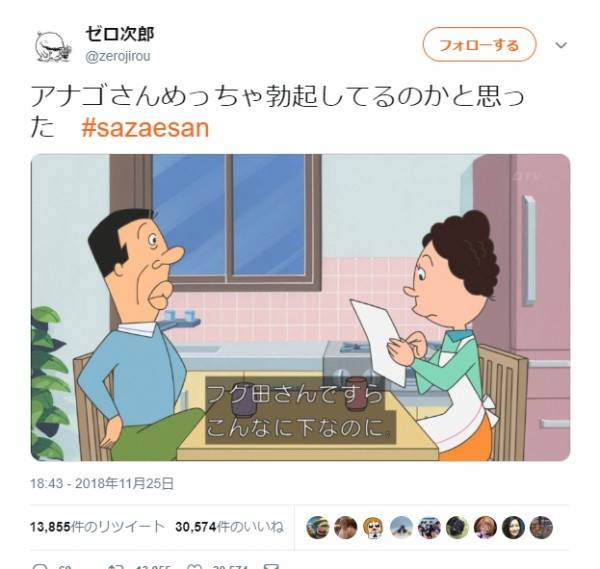The image size is (600, 569).
Task: Click the retweet icon beside 13,855
Action: (x=115, y=566)
